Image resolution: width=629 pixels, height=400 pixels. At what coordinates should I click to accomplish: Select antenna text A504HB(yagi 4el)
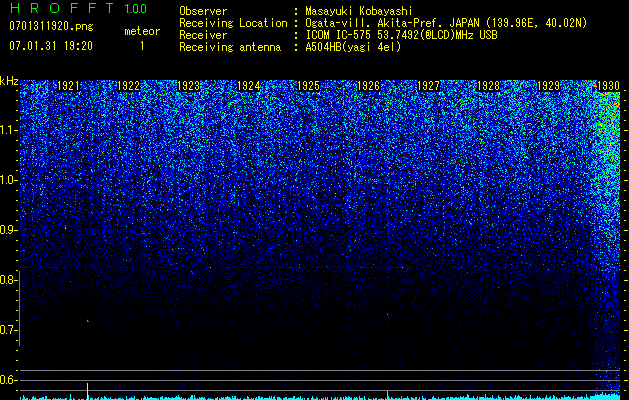point(353,47)
